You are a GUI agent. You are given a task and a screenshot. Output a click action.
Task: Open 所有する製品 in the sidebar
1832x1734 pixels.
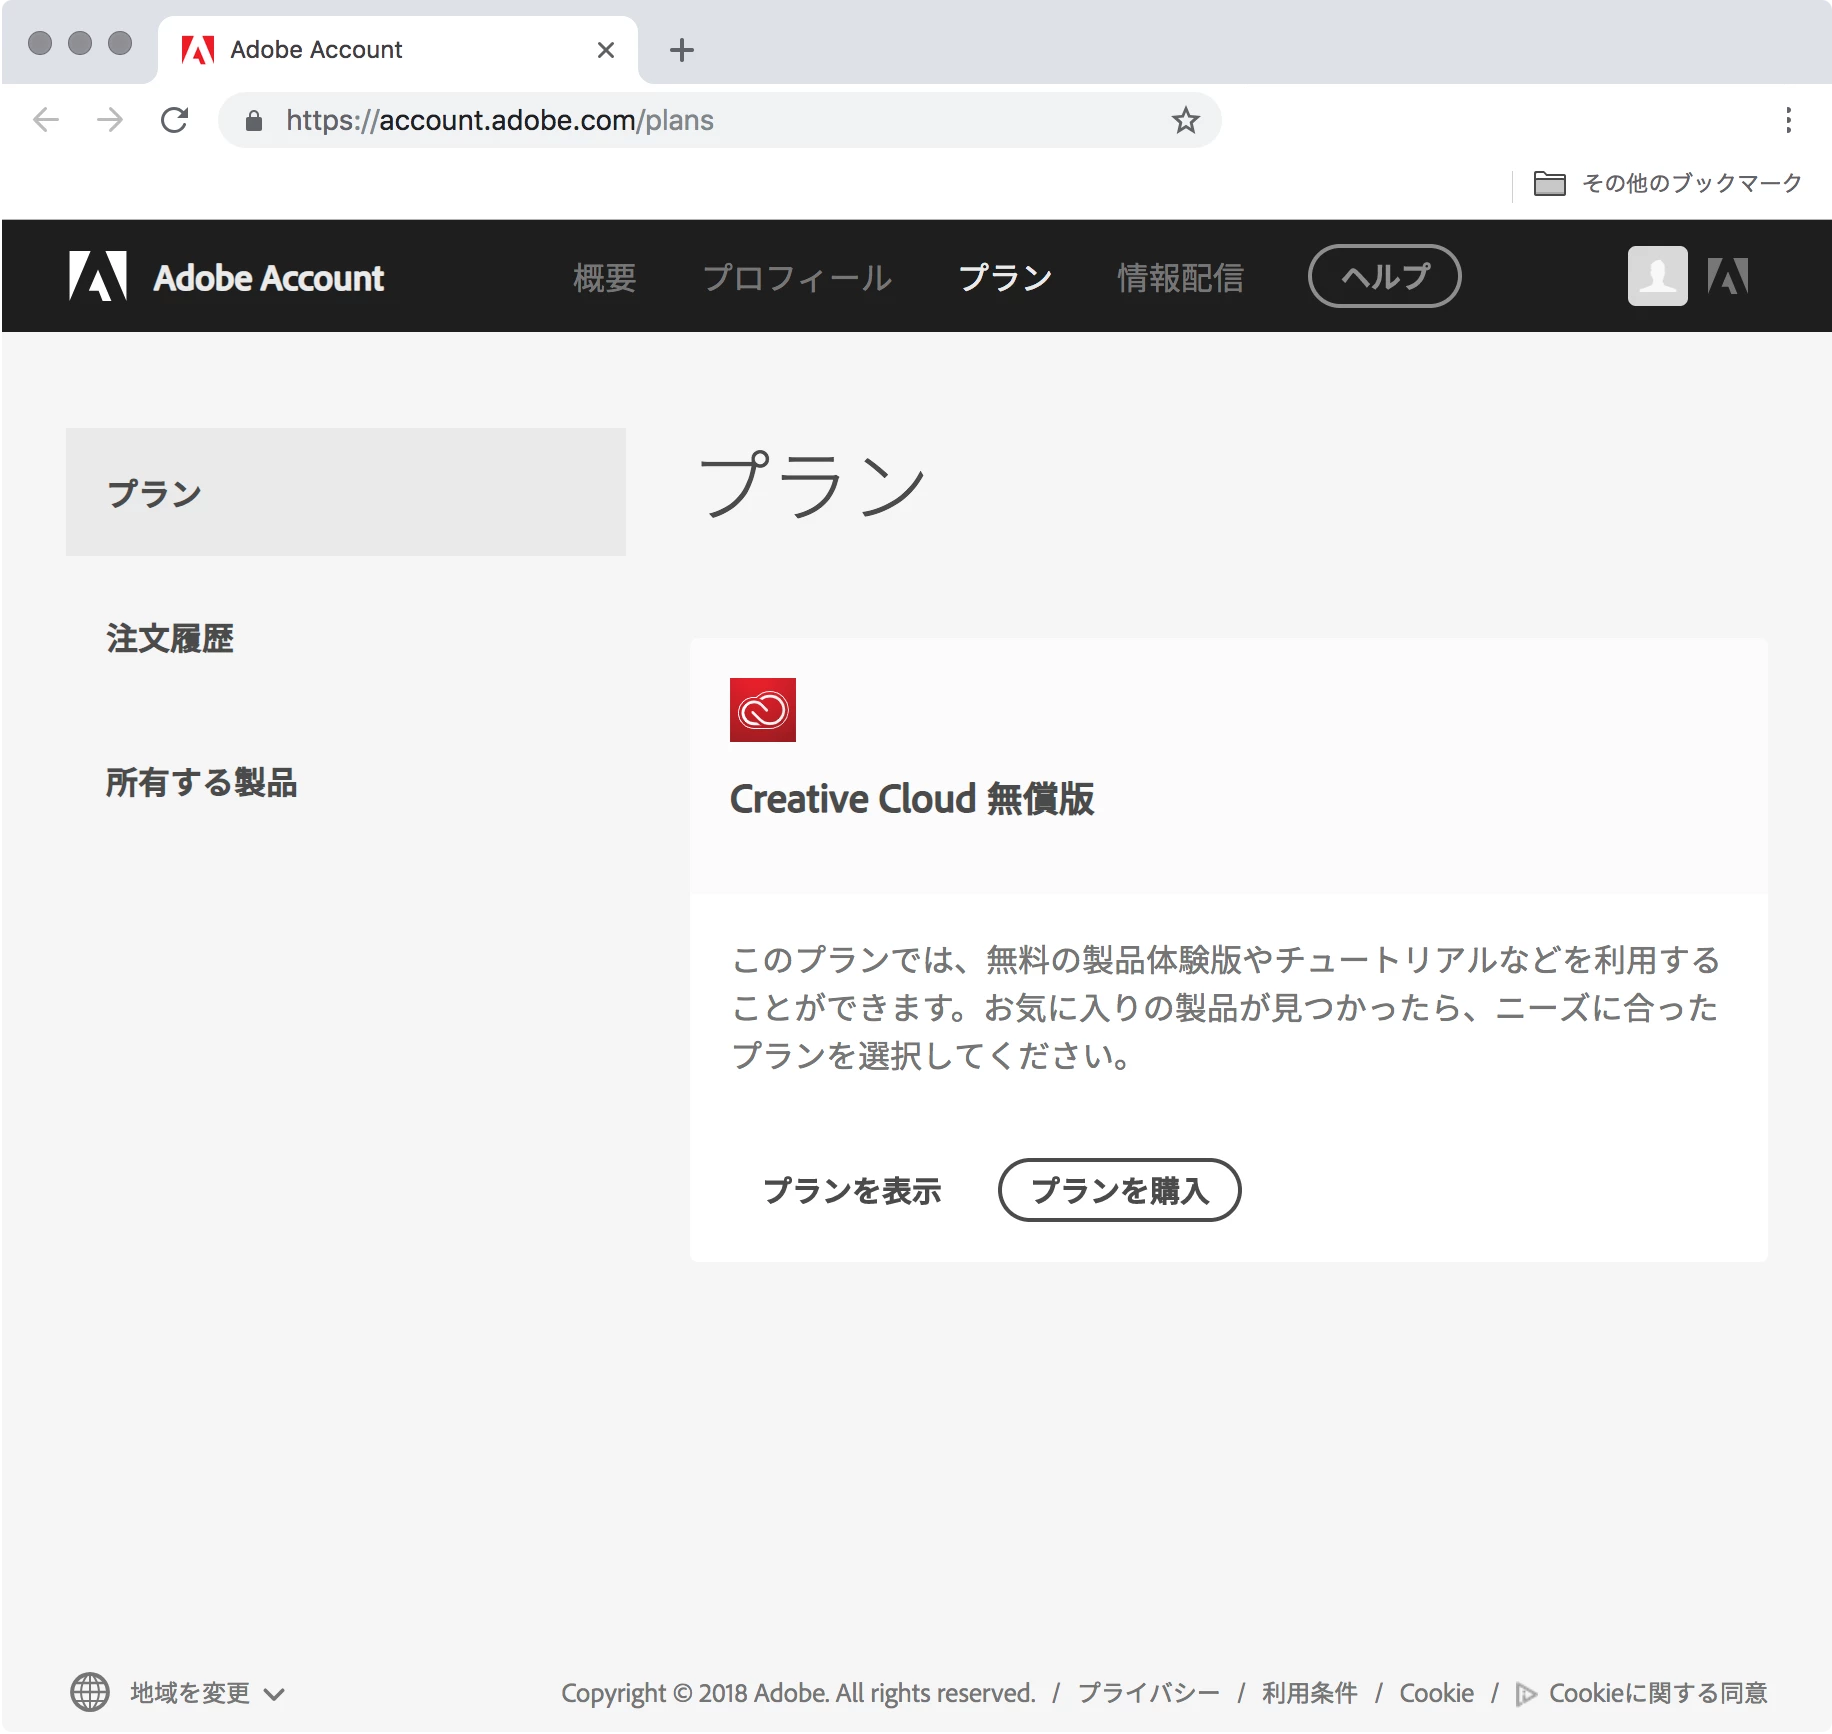202,782
